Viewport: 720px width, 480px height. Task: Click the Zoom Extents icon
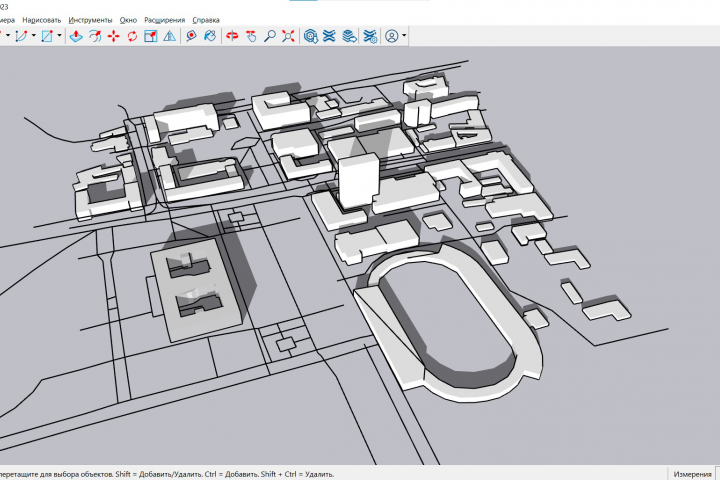(288, 36)
